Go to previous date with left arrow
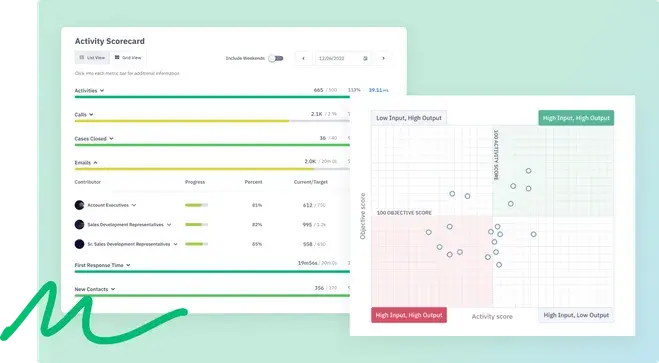659x363 pixels. 303,58
